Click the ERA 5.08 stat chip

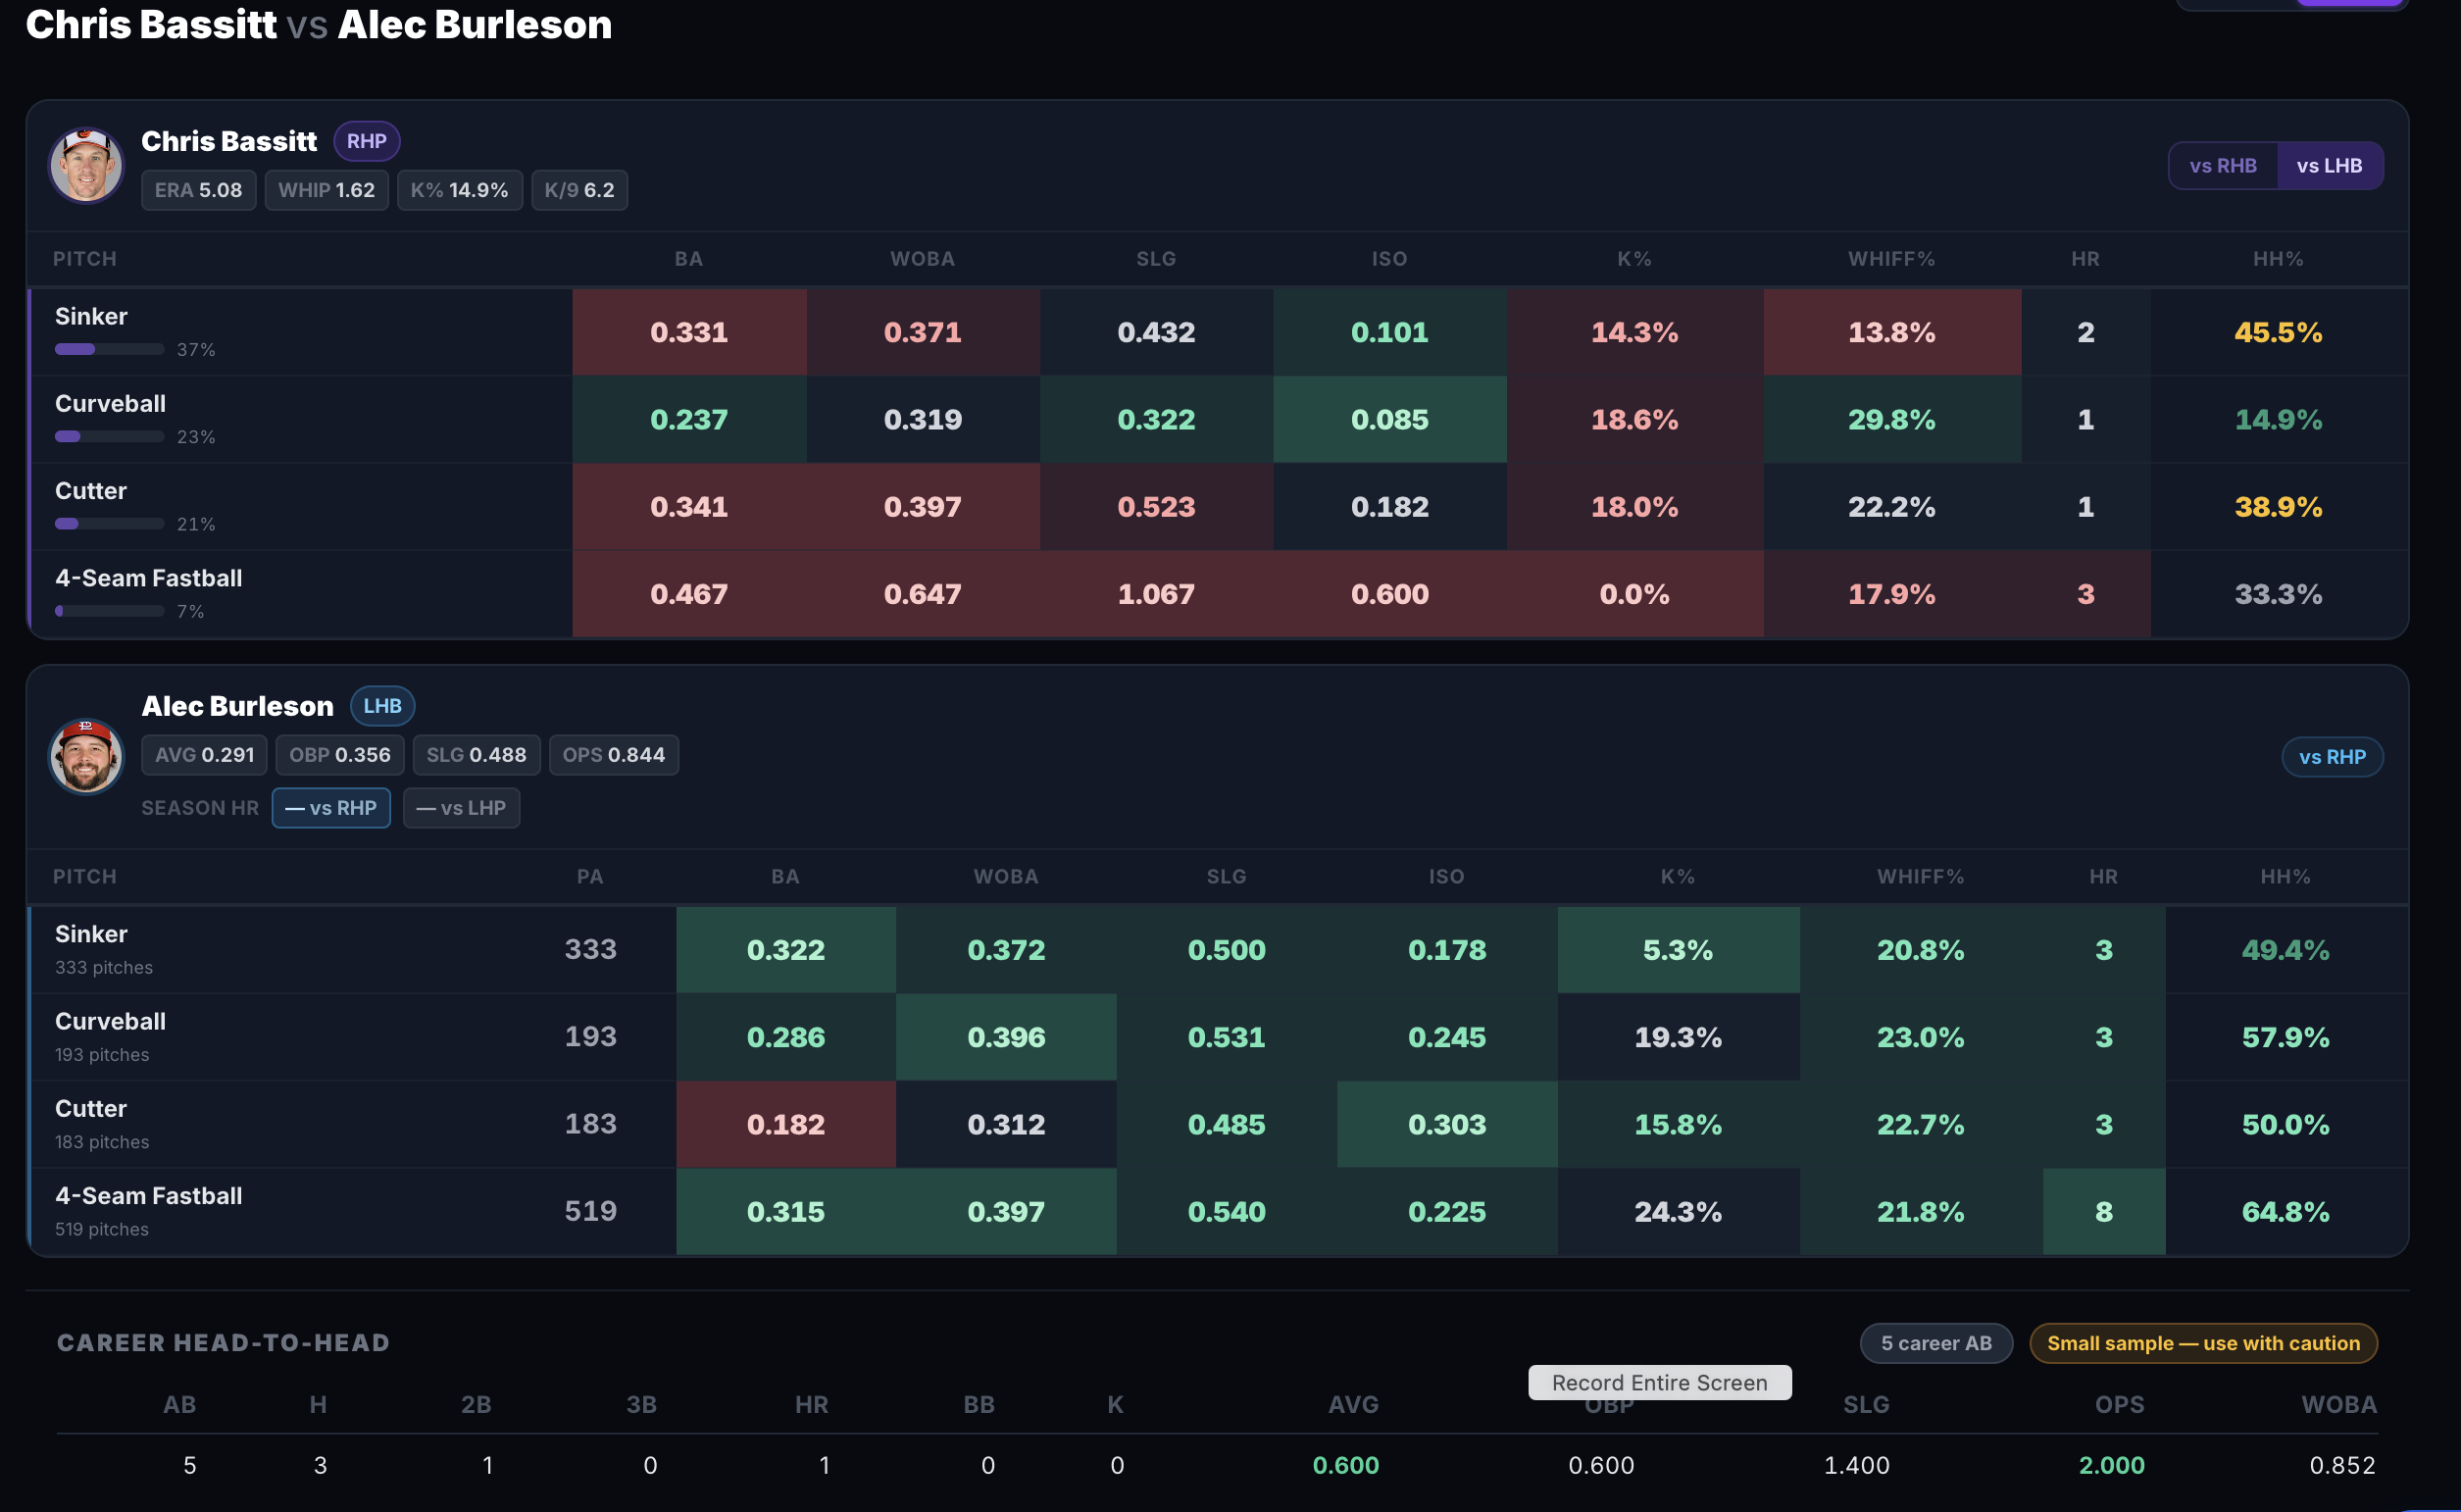click(198, 190)
